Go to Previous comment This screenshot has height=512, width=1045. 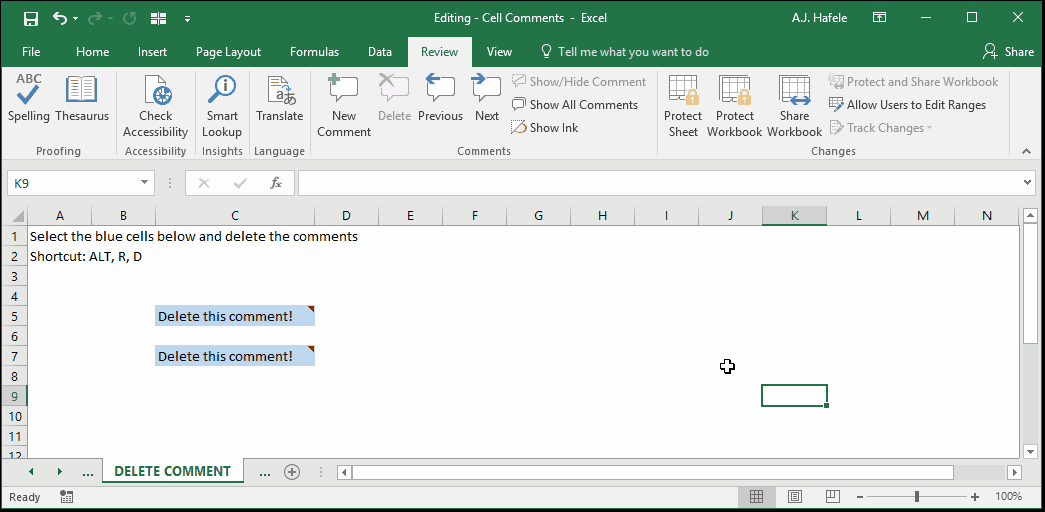pos(441,99)
